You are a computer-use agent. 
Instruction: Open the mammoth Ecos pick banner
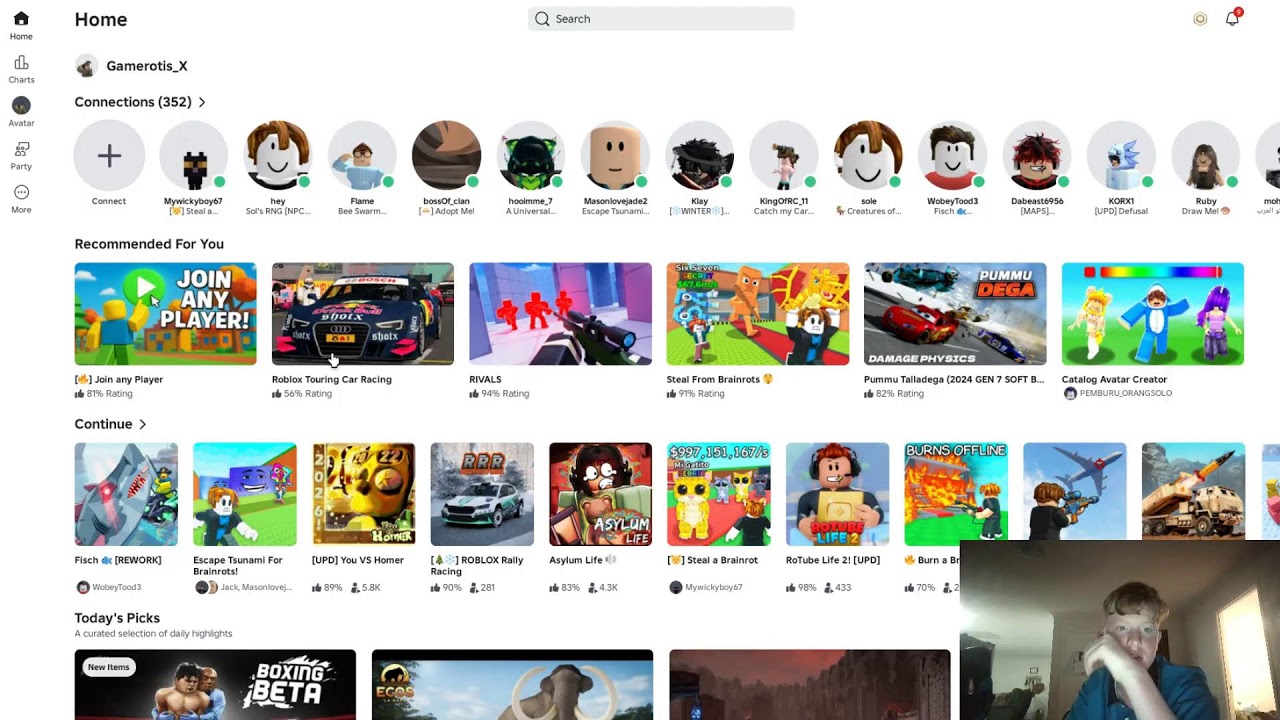coord(512,684)
